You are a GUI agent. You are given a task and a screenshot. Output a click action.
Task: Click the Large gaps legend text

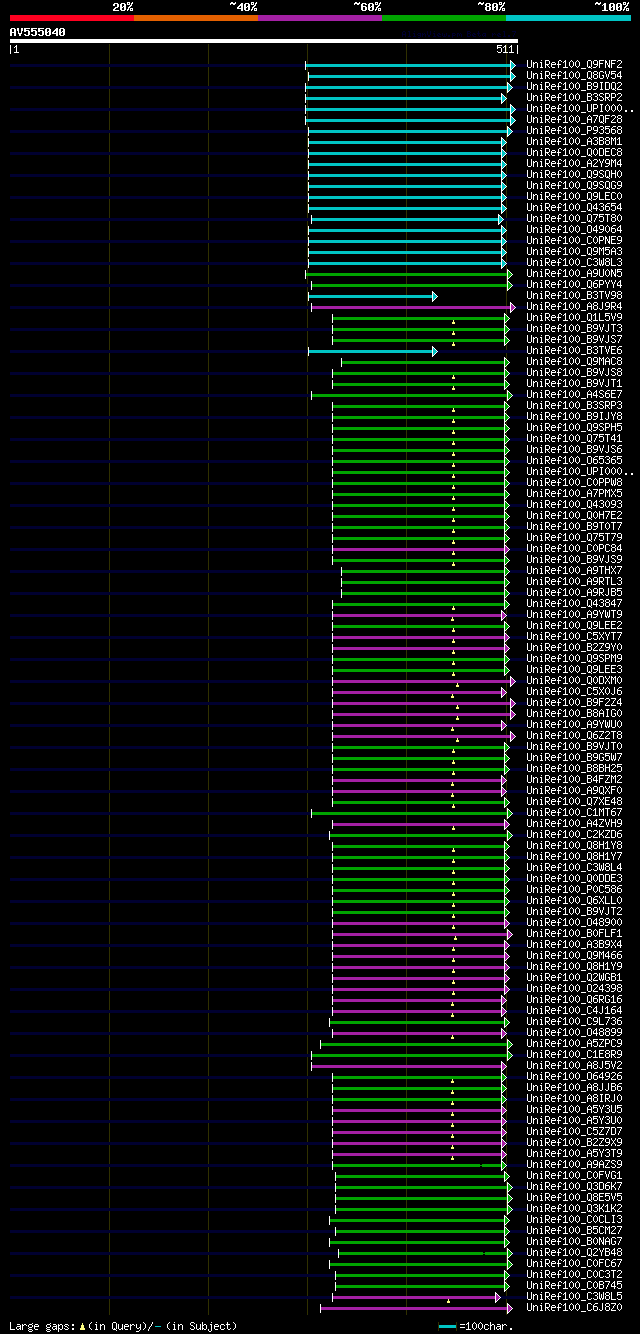click(x=123, y=1326)
